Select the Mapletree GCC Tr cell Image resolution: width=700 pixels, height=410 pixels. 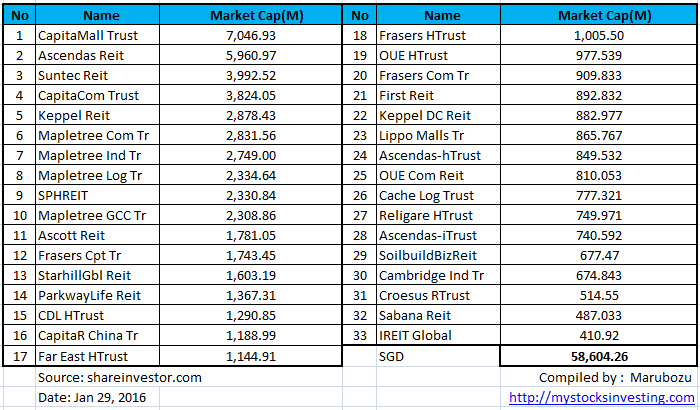(92, 215)
